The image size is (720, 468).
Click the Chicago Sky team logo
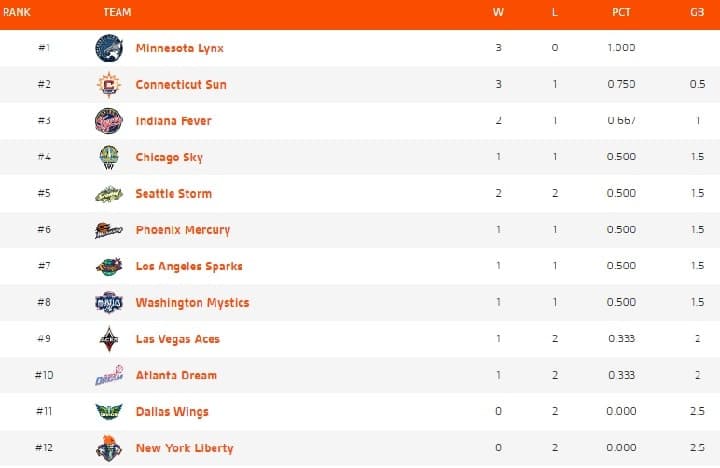pos(108,157)
